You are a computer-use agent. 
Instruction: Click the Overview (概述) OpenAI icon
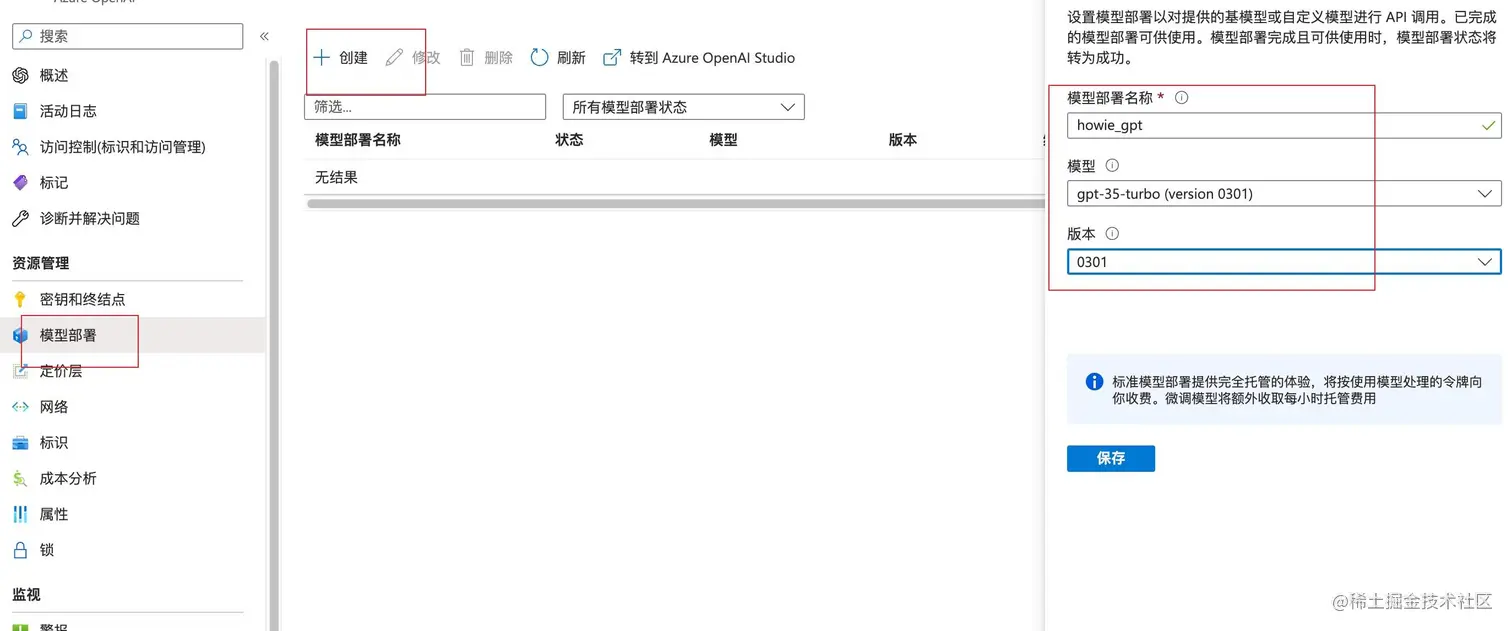coord(20,75)
